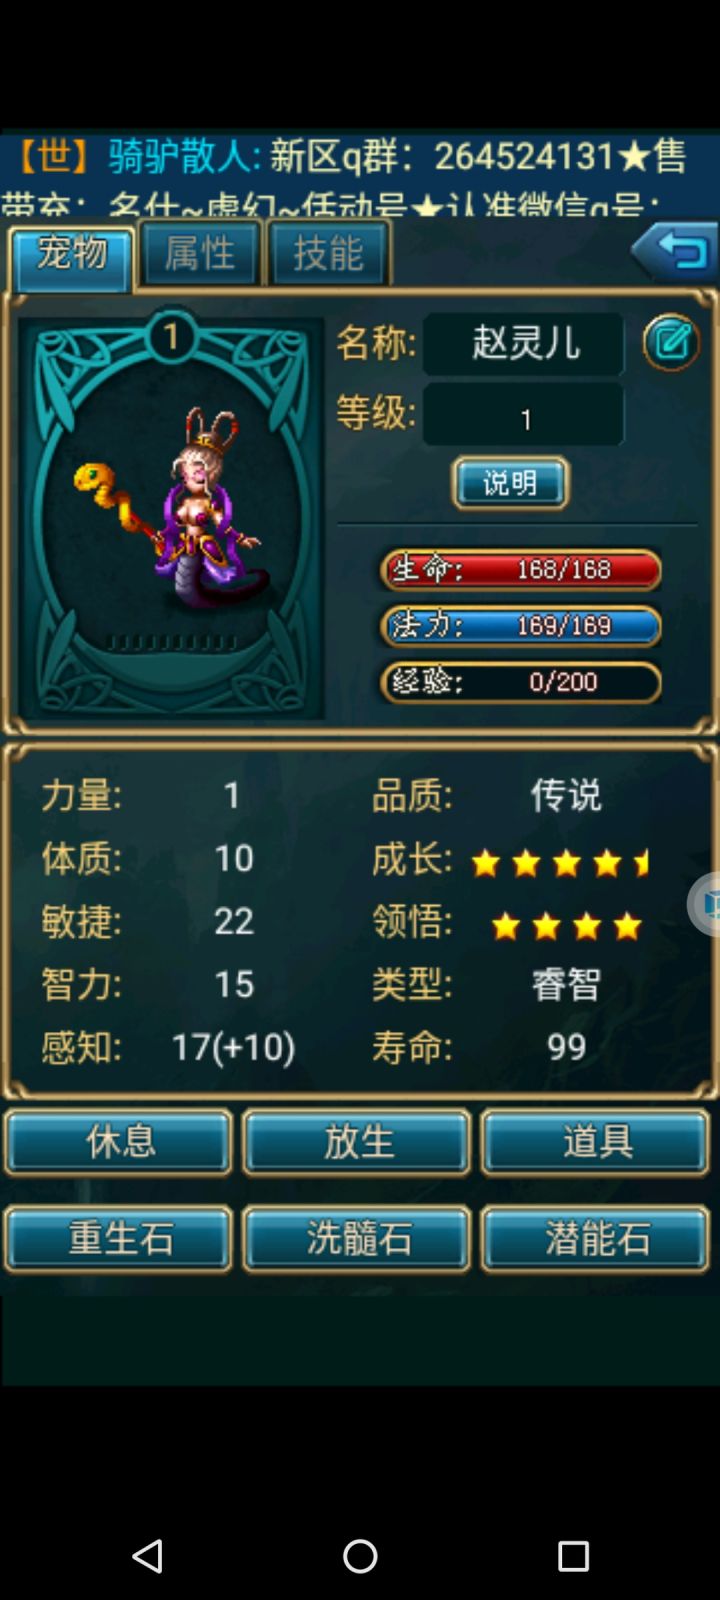Tap the pet name field 赵灵儿

coord(523,343)
